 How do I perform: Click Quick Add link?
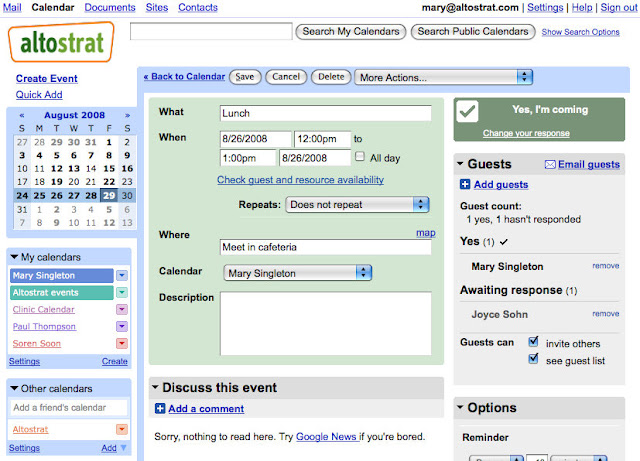(39, 95)
